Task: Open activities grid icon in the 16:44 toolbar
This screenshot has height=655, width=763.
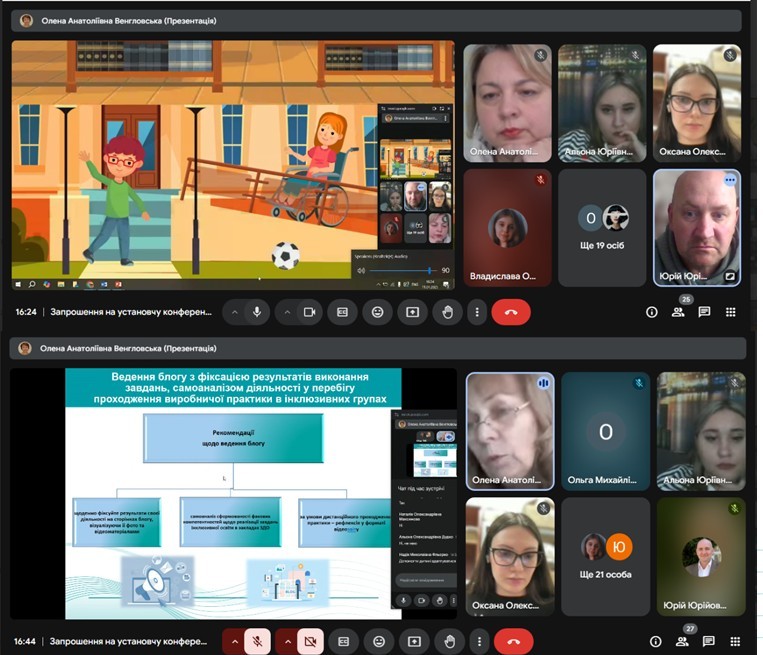Action: (733, 641)
